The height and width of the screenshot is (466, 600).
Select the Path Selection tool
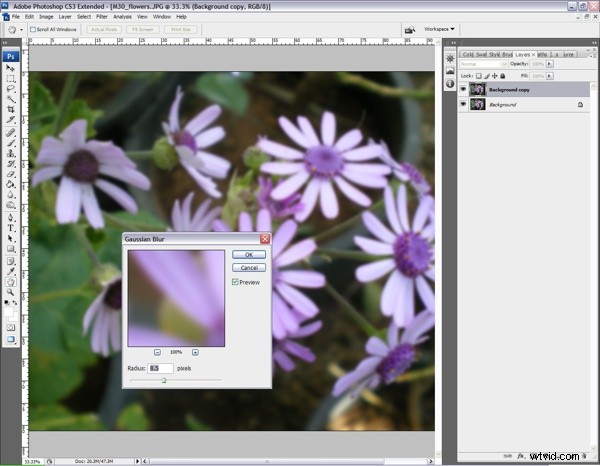click(x=10, y=238)
